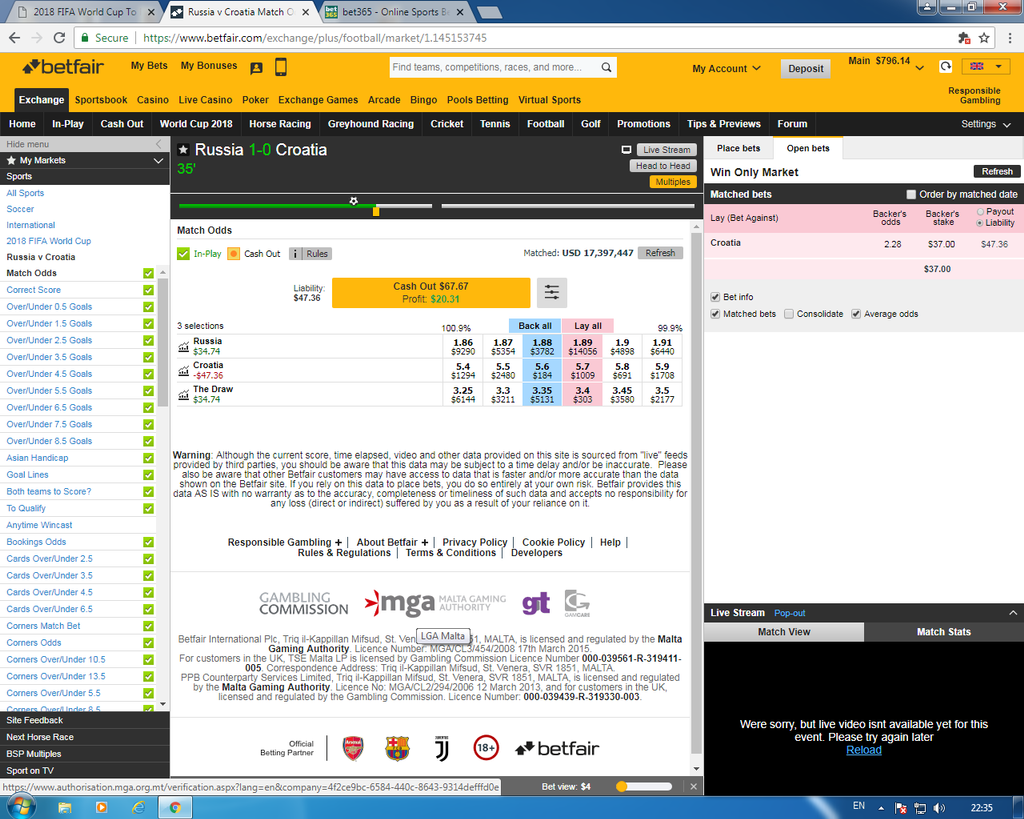Image resolution: width=1024 pixels, height=819 pixels.
Task: Enable the Consolidate checkbox
Action: click(789, 313)
